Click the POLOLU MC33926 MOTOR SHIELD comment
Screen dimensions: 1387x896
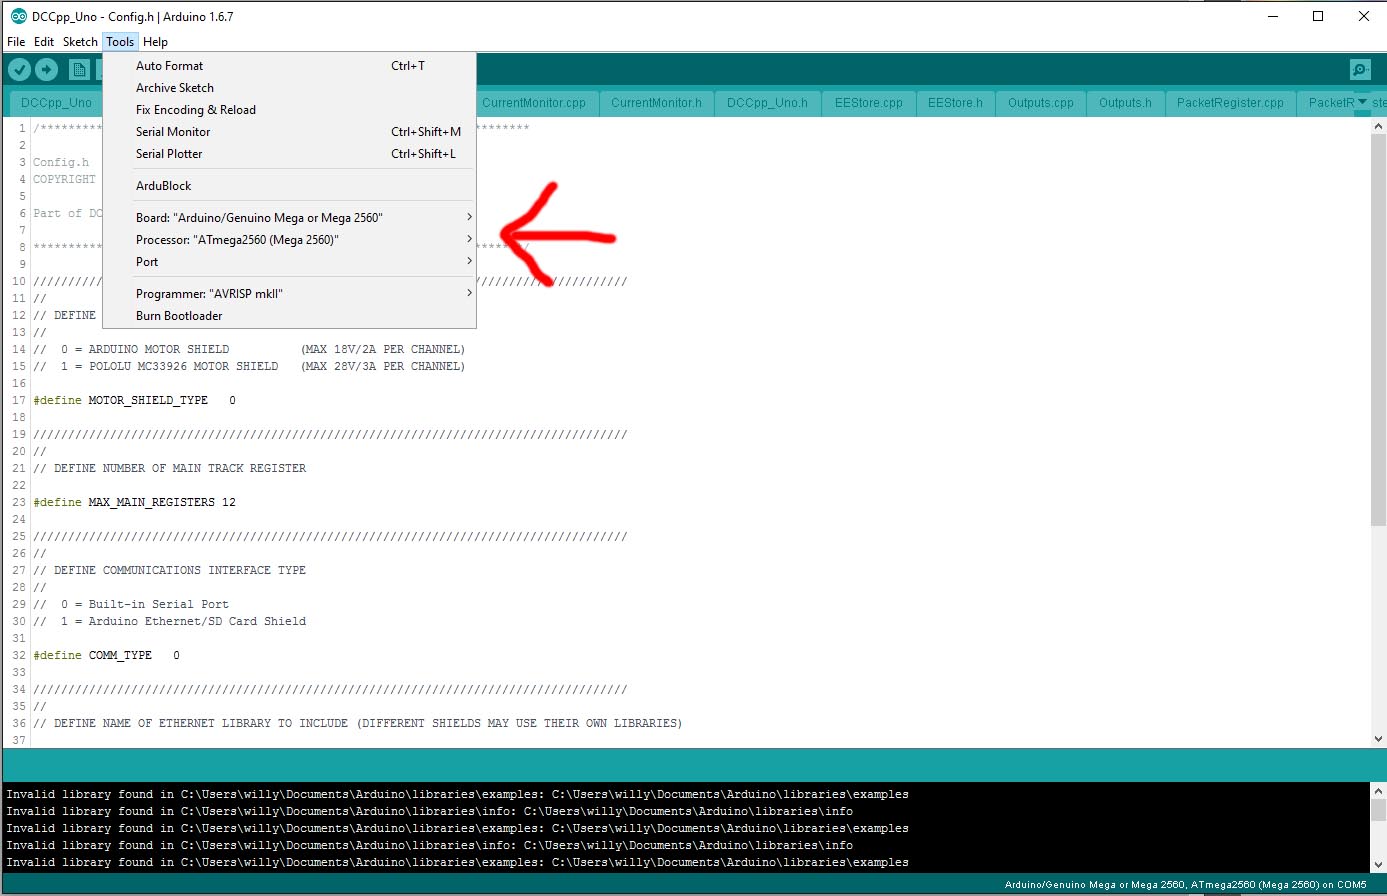tap(249, 366)
